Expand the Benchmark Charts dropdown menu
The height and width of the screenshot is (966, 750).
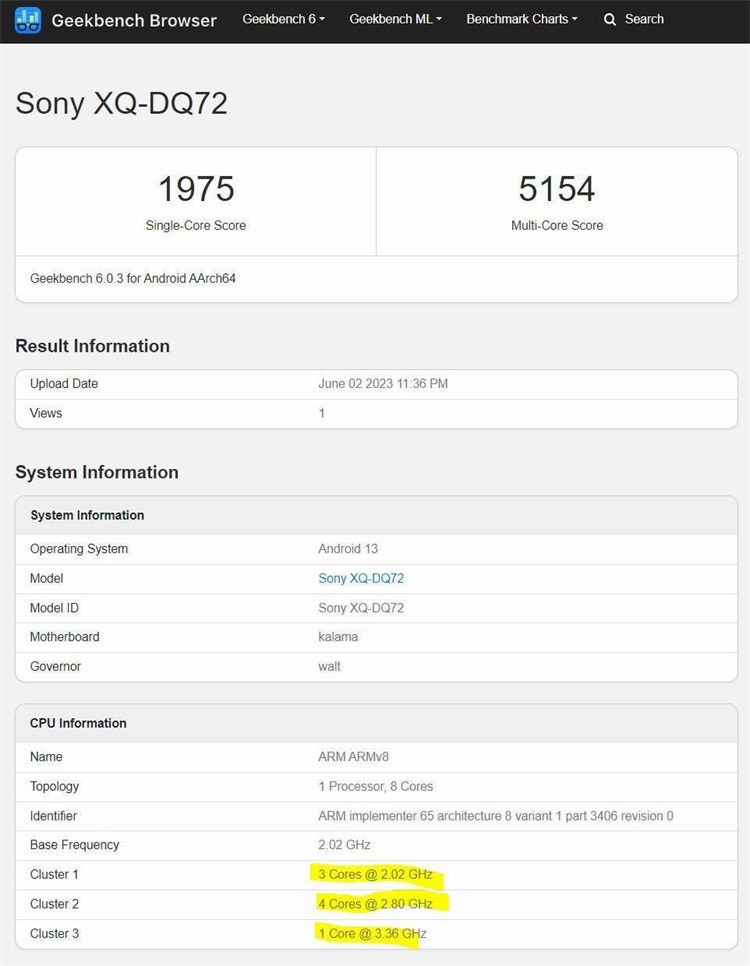[522, 19]
